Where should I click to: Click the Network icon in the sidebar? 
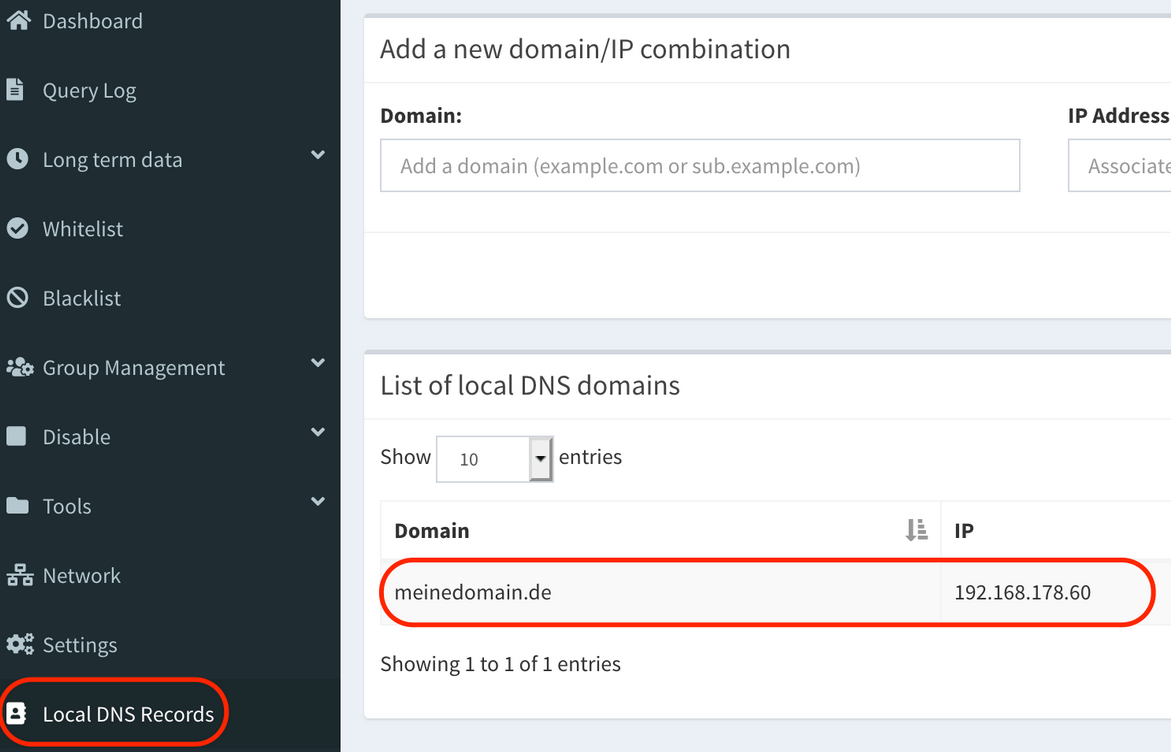click(18, 575)
